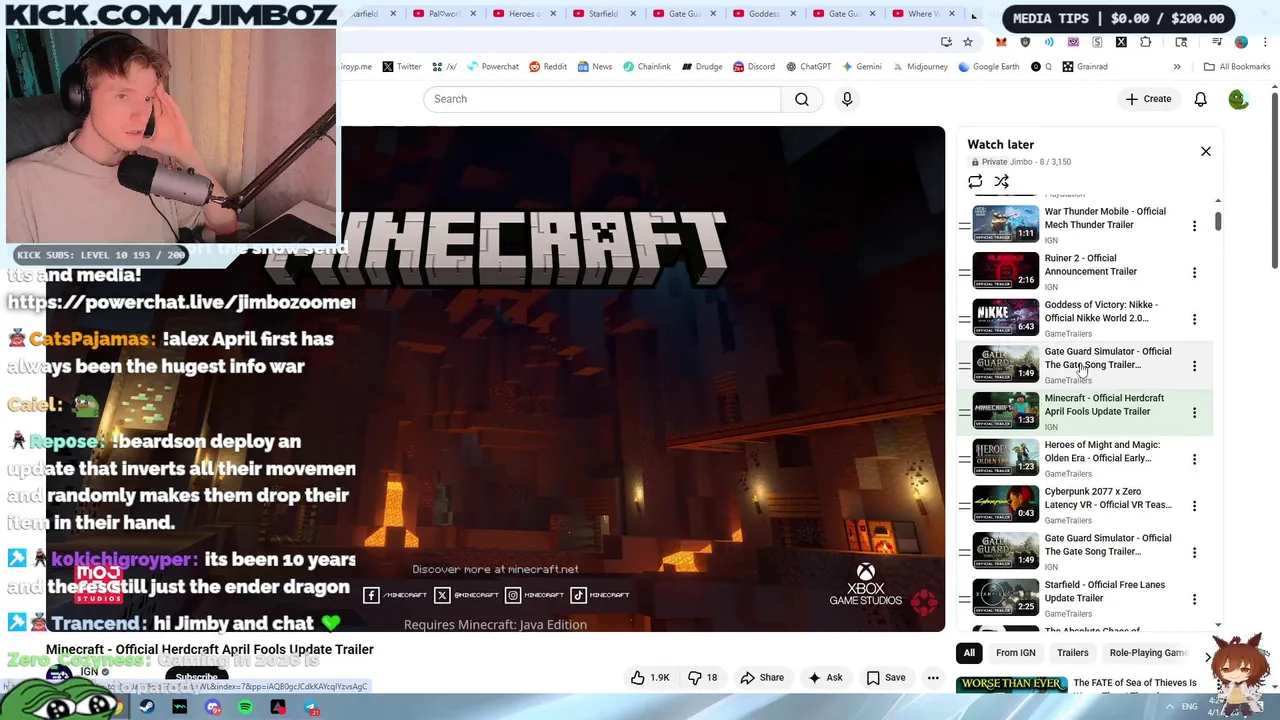Focus the YouTube search field
This screenshot has height=720, width=1280.
[x=602, y=99]
